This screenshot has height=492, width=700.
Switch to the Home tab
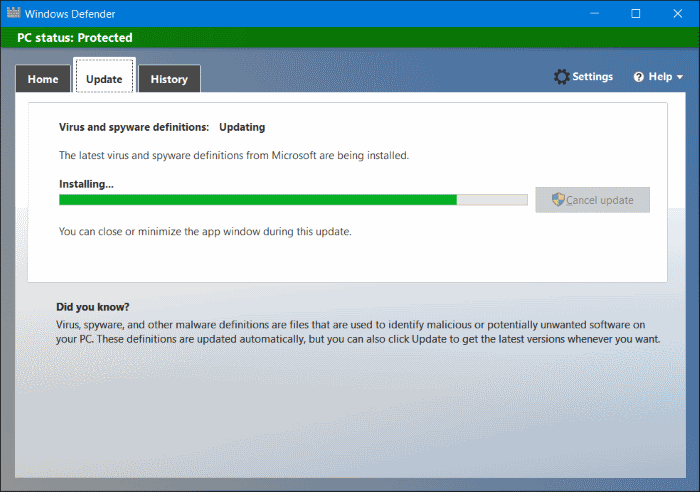click(43, 79)
